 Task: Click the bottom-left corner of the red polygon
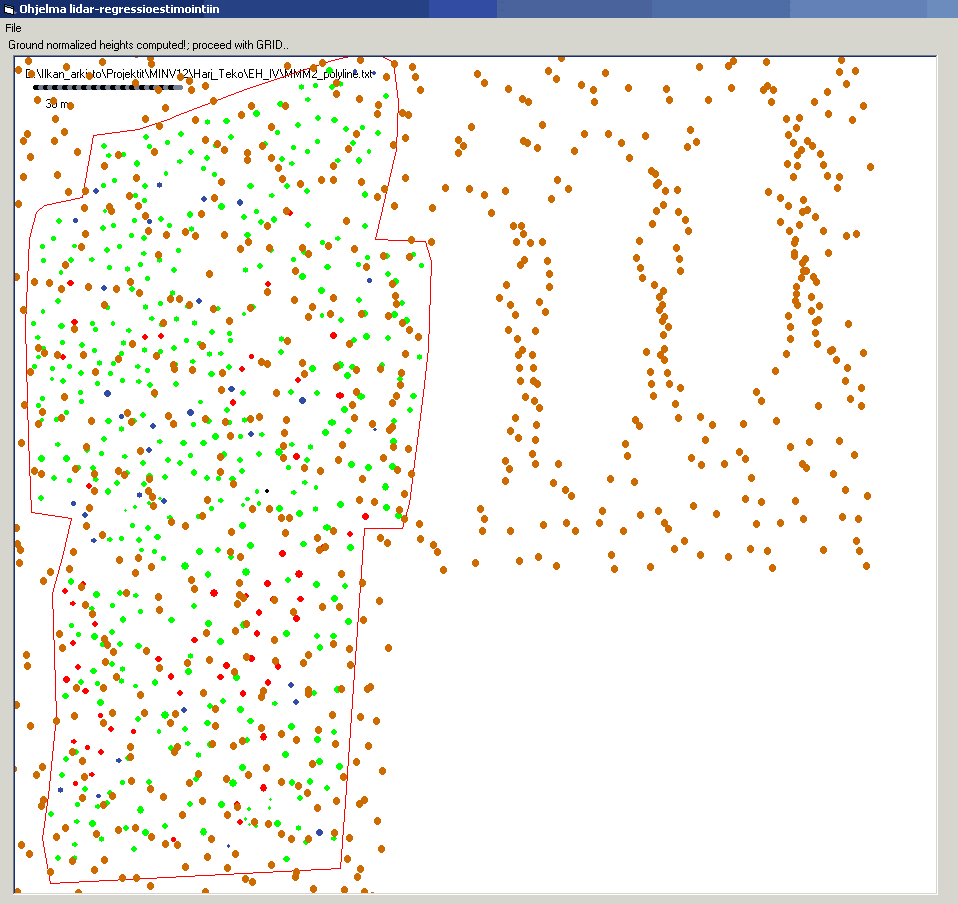pyautogui.click(x=50, y=882)
